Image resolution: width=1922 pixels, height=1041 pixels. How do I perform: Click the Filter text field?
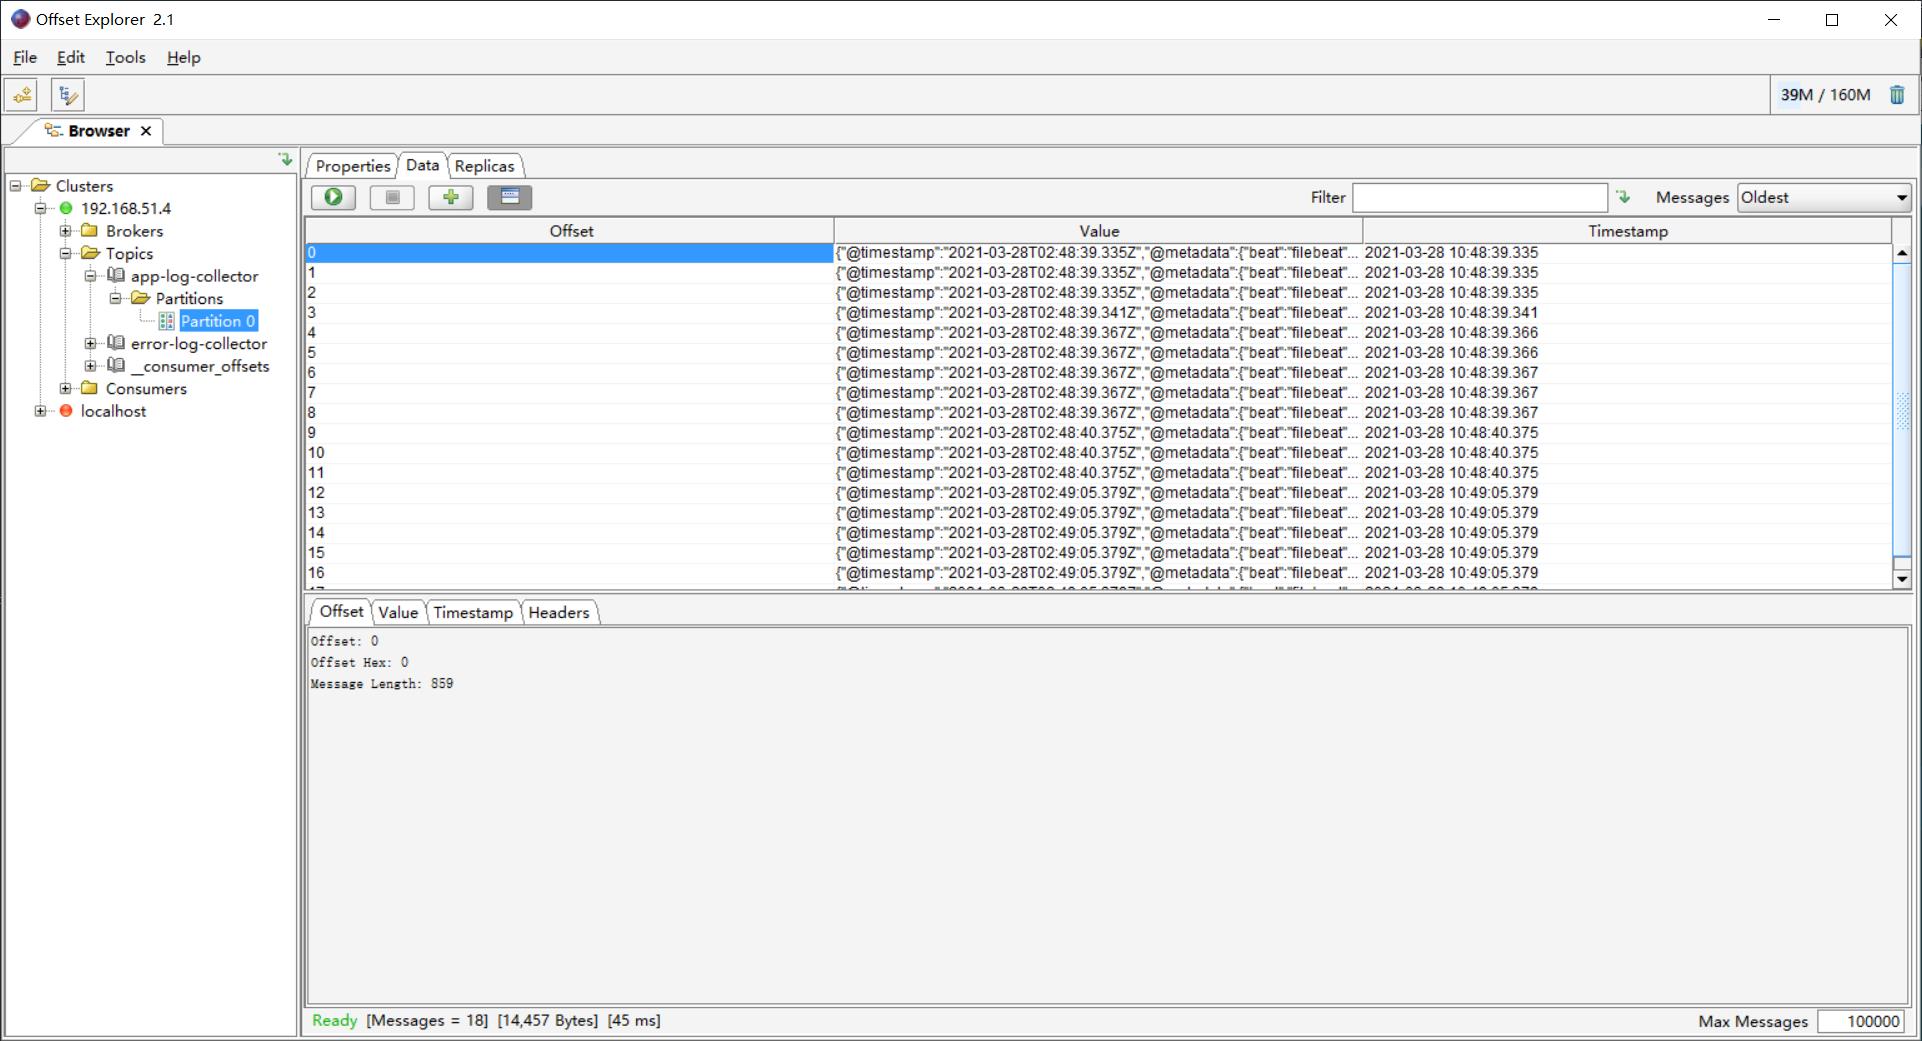pyautogui.click(x=1480, y=197)
